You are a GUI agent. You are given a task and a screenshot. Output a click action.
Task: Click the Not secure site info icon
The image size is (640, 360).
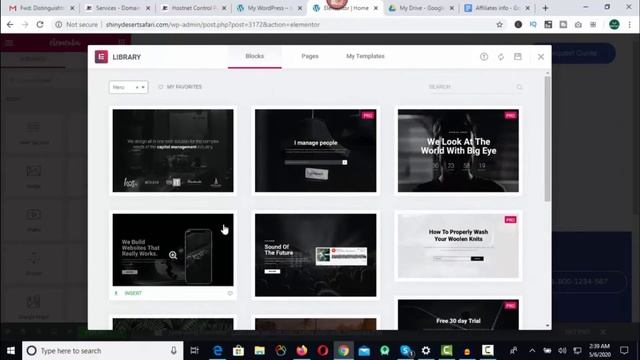tap(59, 24)
